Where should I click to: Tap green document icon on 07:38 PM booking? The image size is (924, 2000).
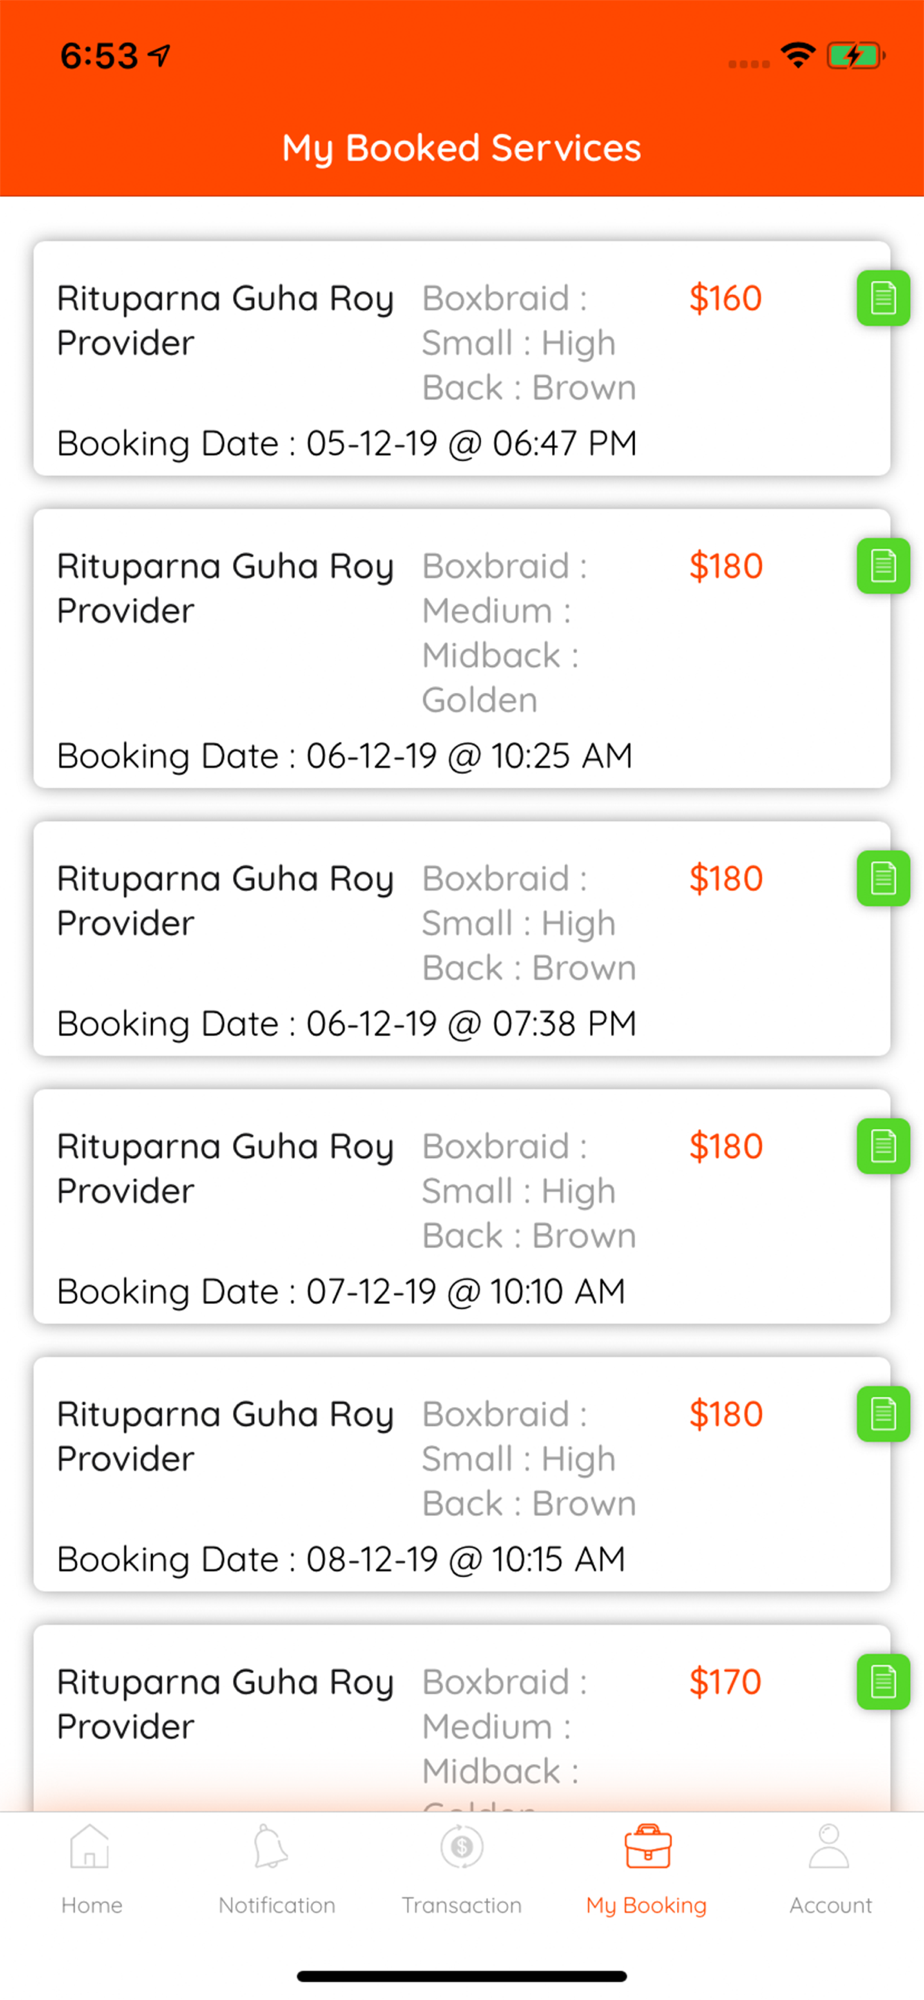coord(883,878)
